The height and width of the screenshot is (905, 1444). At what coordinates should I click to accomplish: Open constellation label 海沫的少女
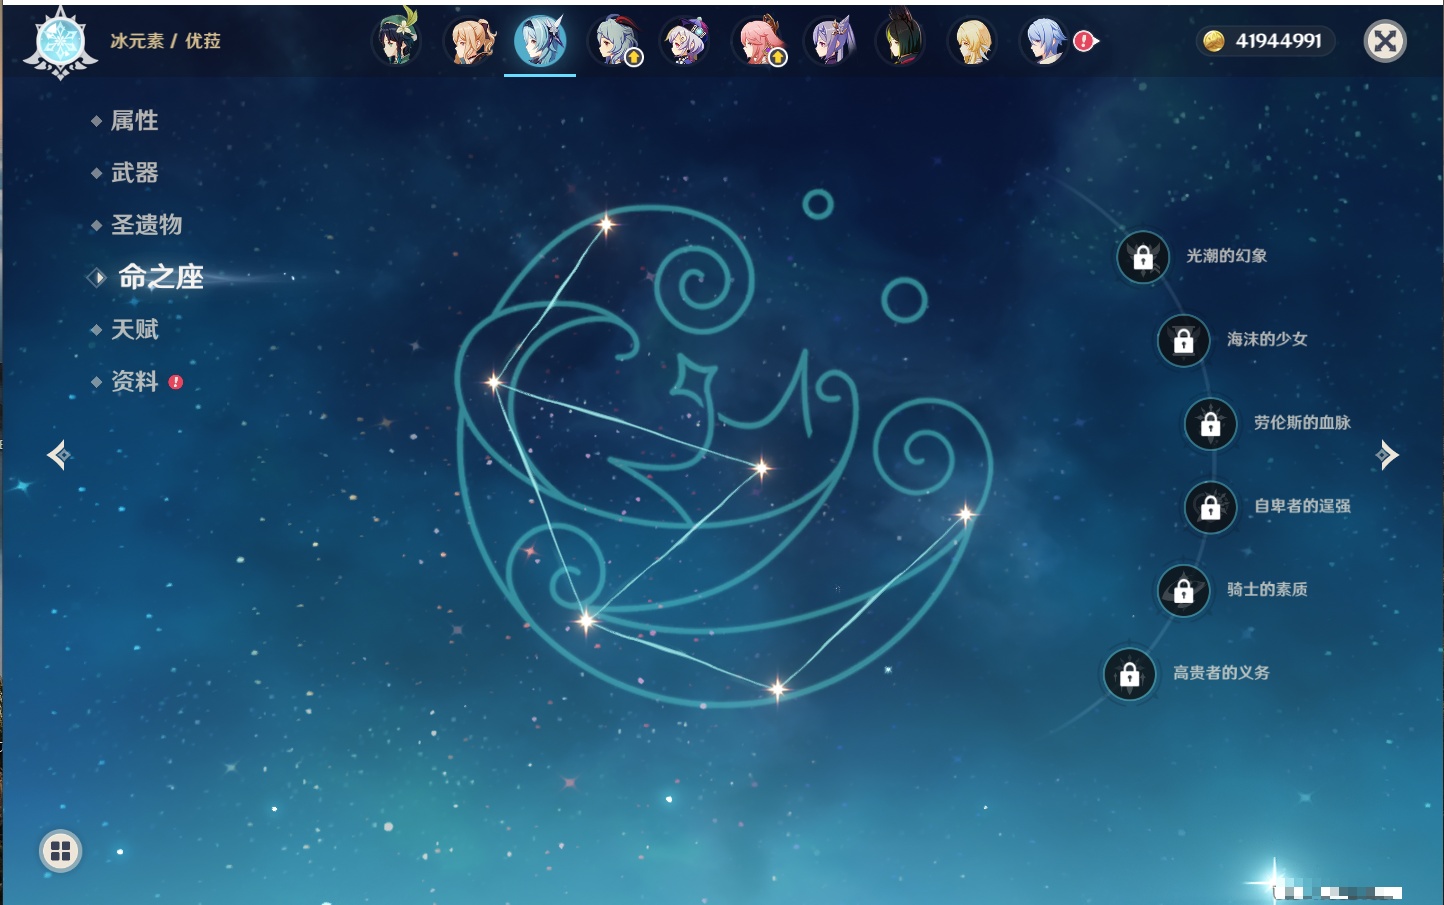[1267, 339]
